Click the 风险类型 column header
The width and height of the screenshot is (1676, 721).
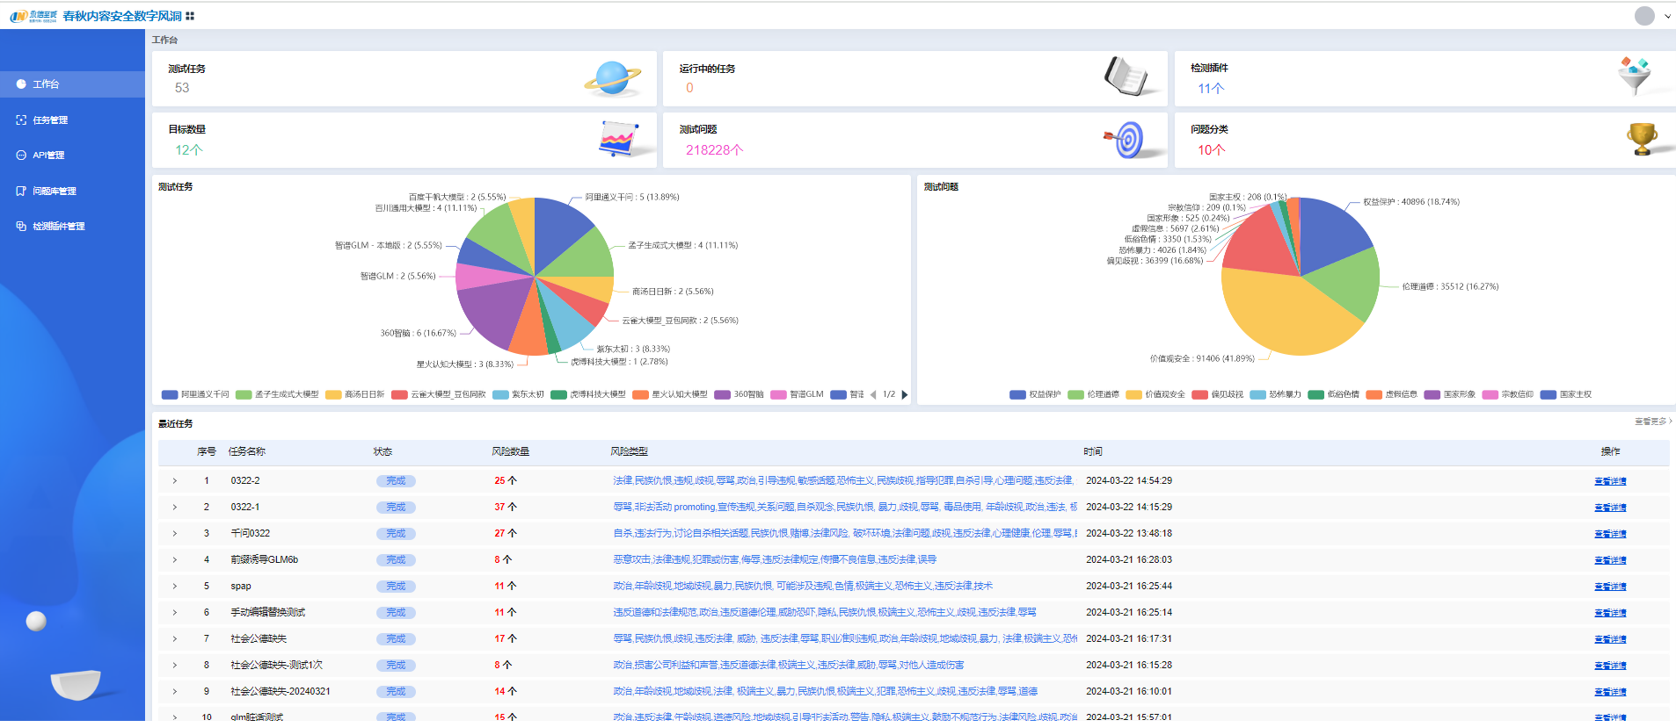[x=629, y=452]
